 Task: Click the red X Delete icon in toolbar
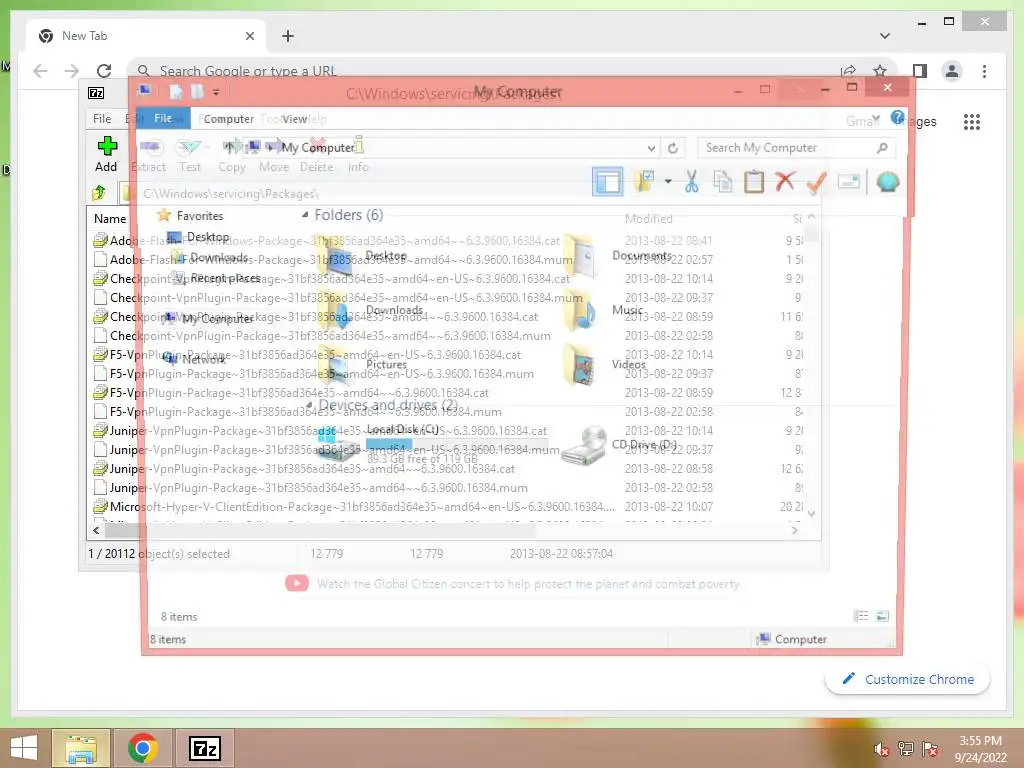pos(785,181)
